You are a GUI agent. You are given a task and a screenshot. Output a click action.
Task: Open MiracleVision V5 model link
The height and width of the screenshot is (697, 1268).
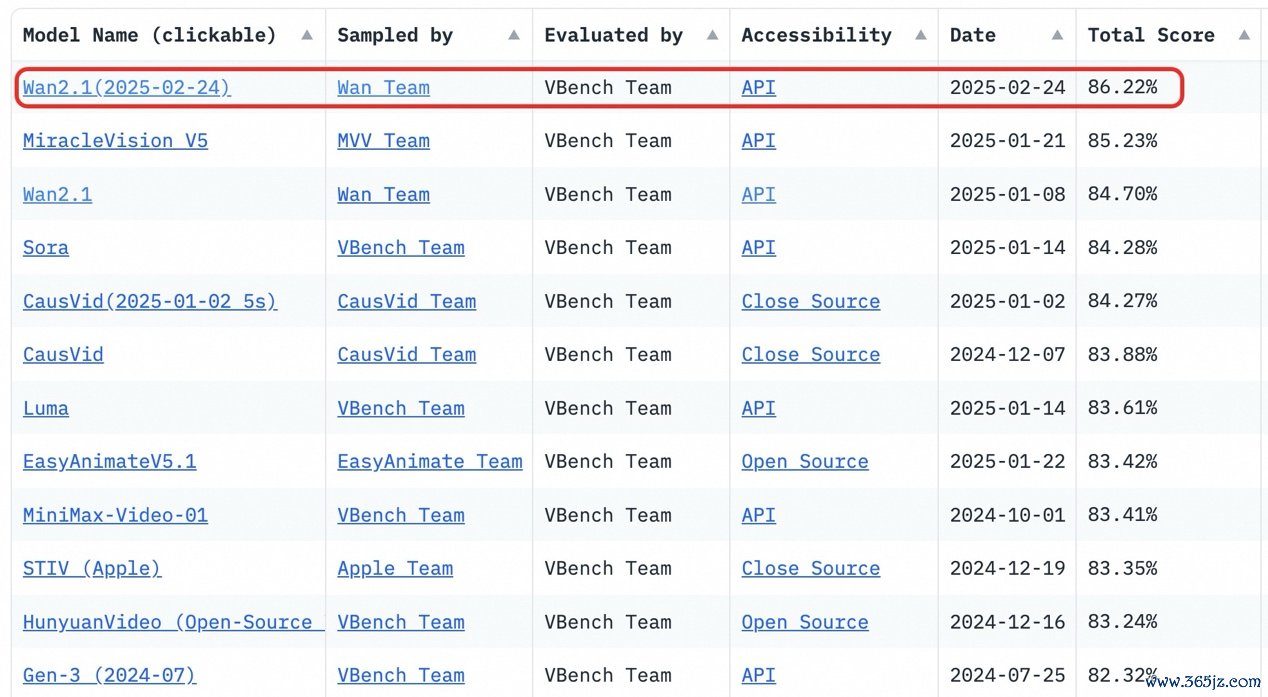pyautogui.click(x=115, y=141)
